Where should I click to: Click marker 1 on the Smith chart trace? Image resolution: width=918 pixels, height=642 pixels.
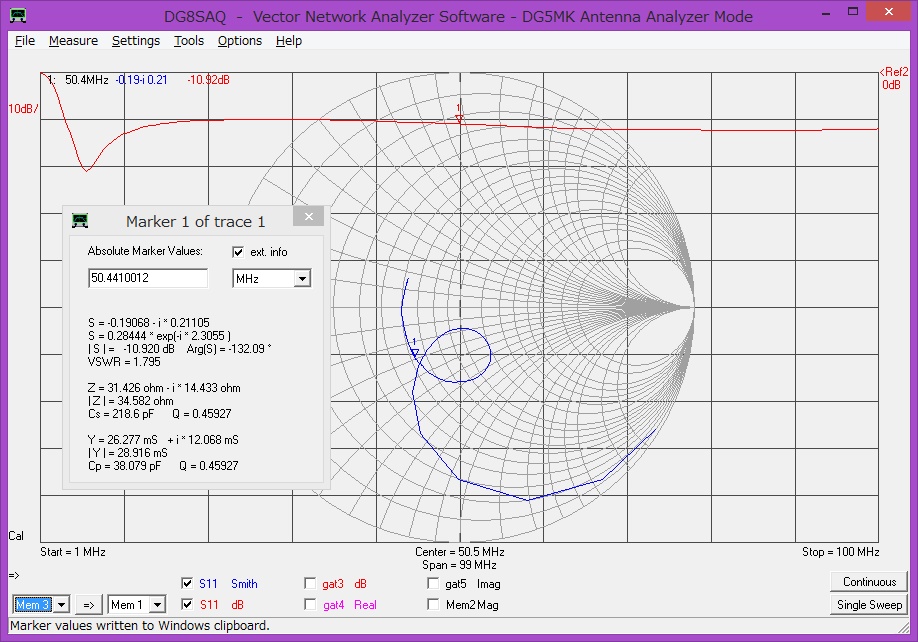(x=415, y=352)
